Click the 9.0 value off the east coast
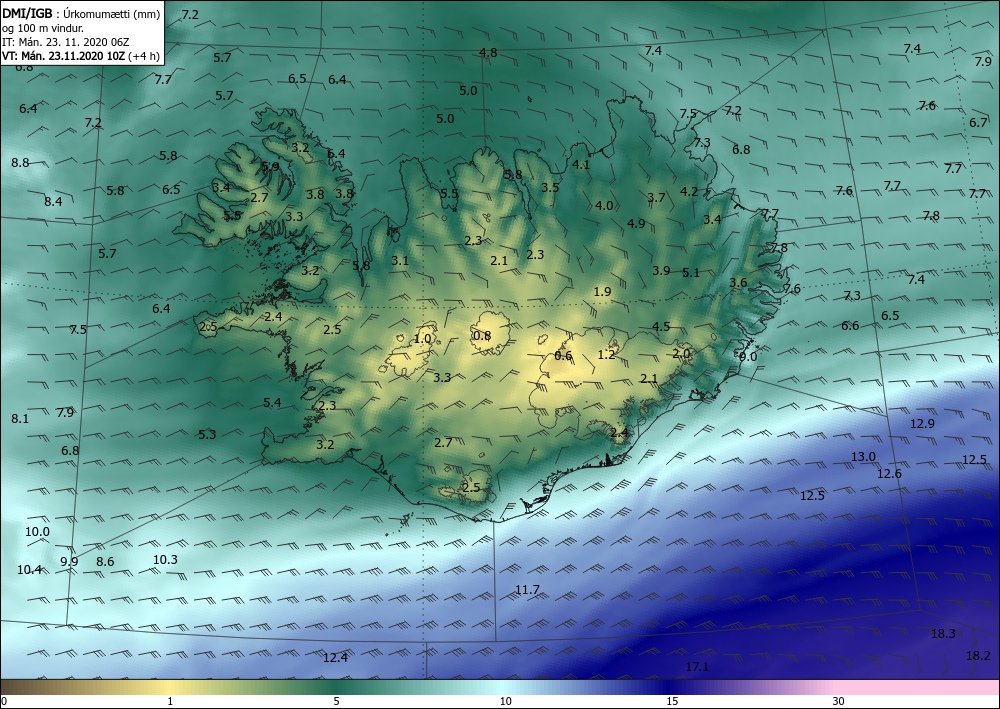Screen dimensions: 1000x709 [x=748, y=356]
